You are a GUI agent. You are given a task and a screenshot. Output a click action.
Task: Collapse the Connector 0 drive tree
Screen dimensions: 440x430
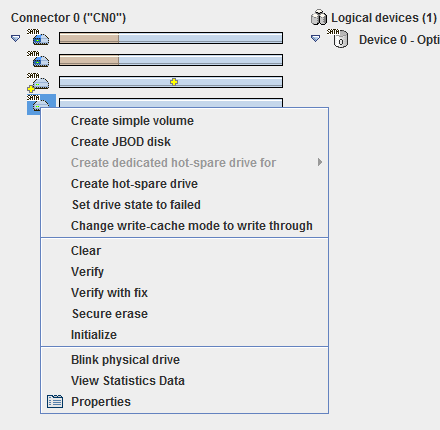pyautogui.click(x=15, y=39)
